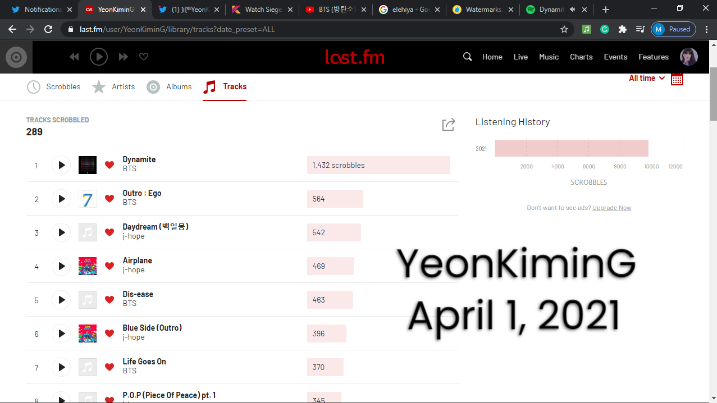Open the user avatar menu

tap(689, 57)
